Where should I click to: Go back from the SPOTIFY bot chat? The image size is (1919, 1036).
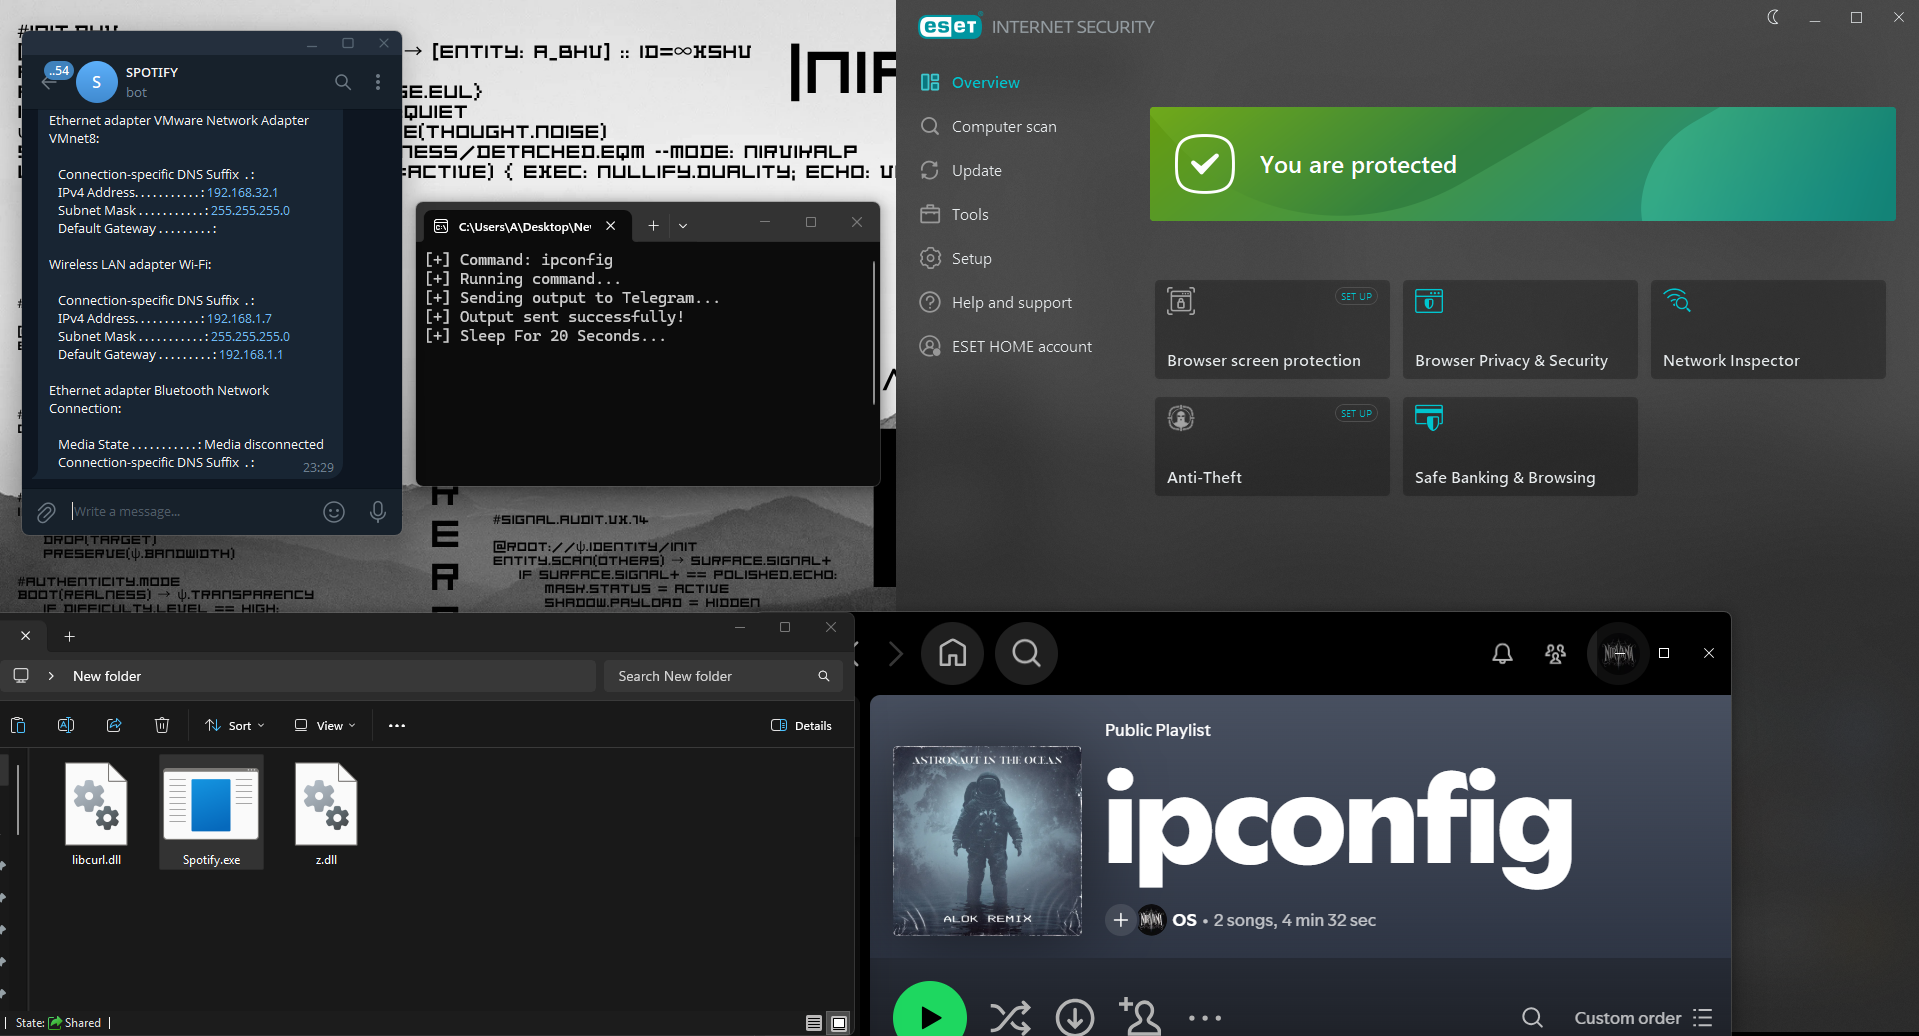pos(47,83)
